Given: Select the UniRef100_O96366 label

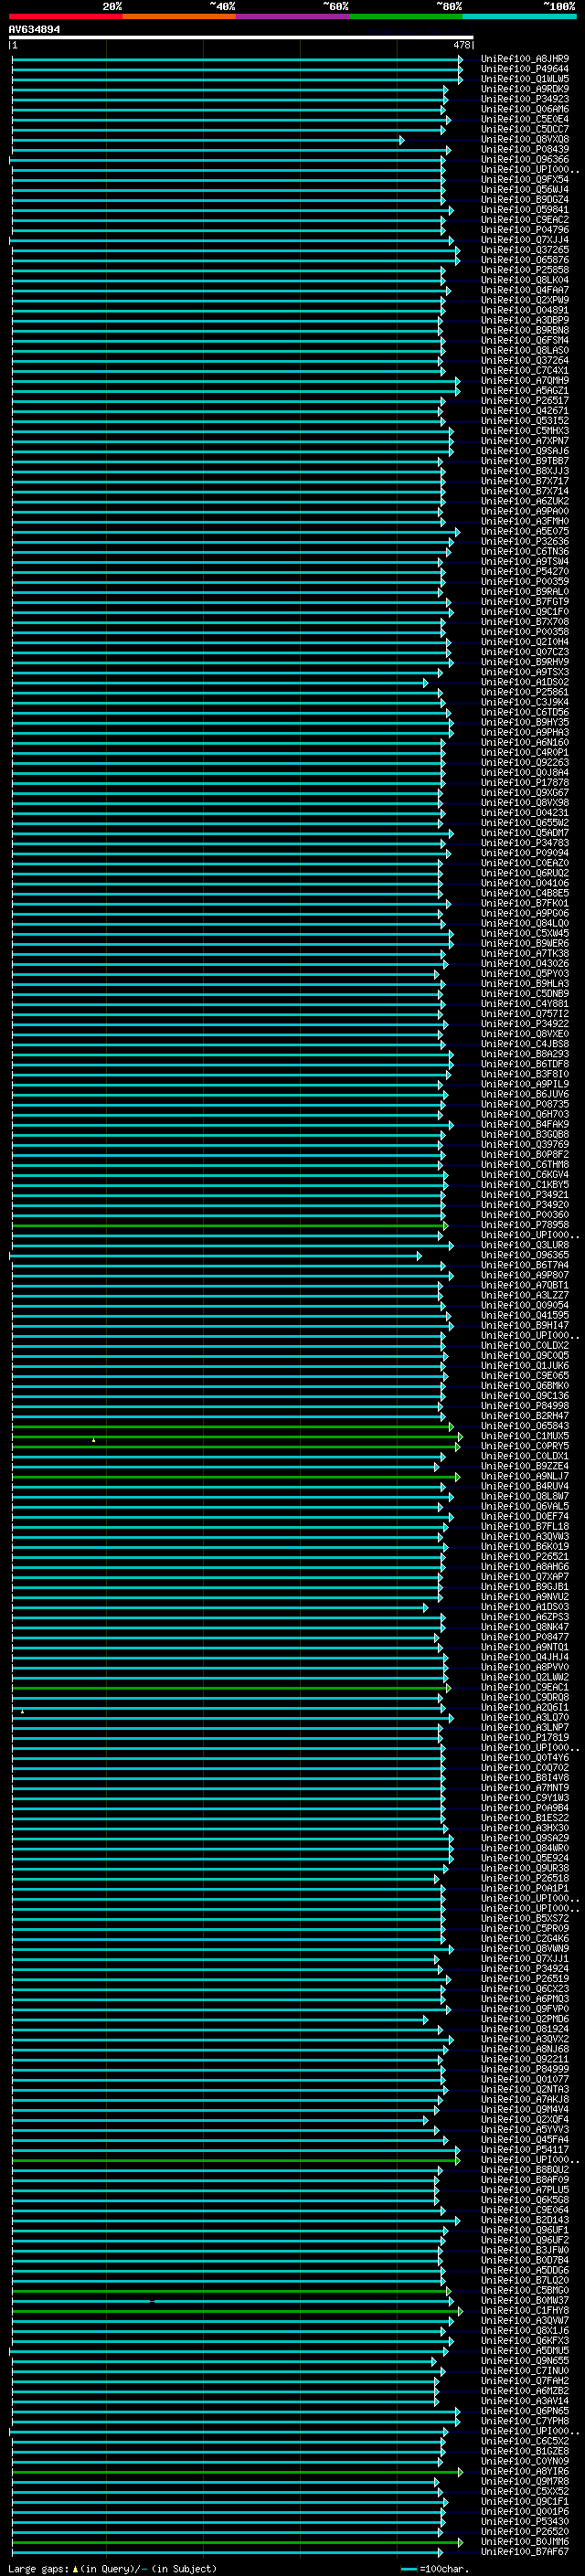Looking at the screenshot, I should (525, 159).
